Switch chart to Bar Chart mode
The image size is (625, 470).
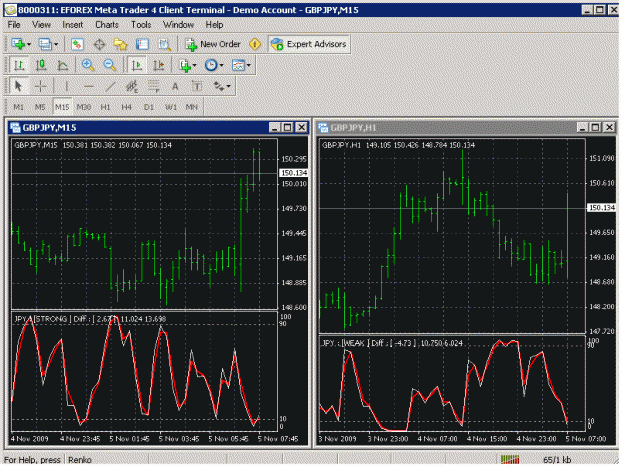tap(19, 65)
